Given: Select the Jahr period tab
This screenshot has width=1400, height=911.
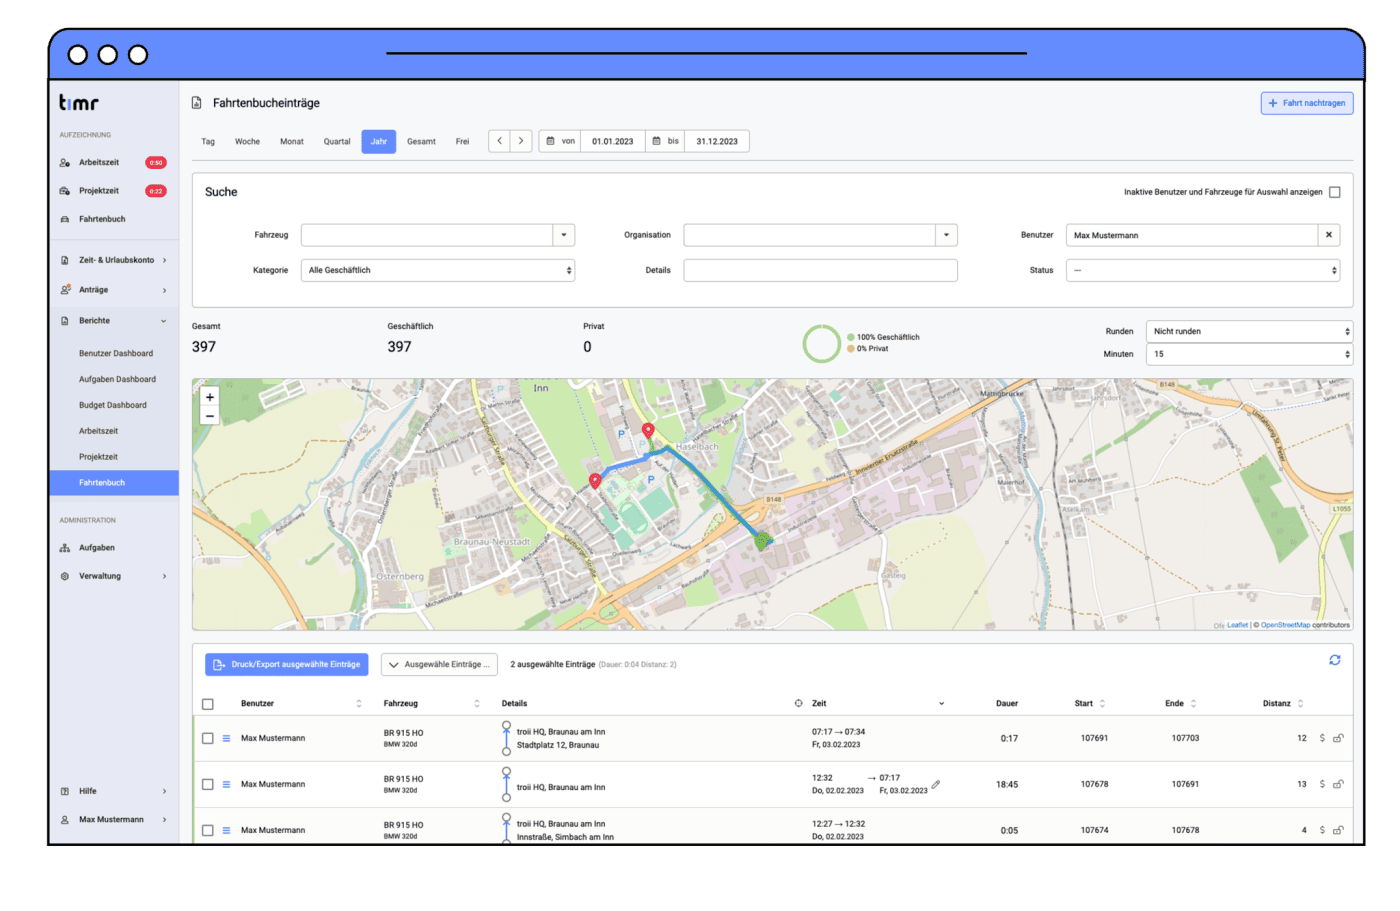Looking at the screenshot, I should click(379, 141).
